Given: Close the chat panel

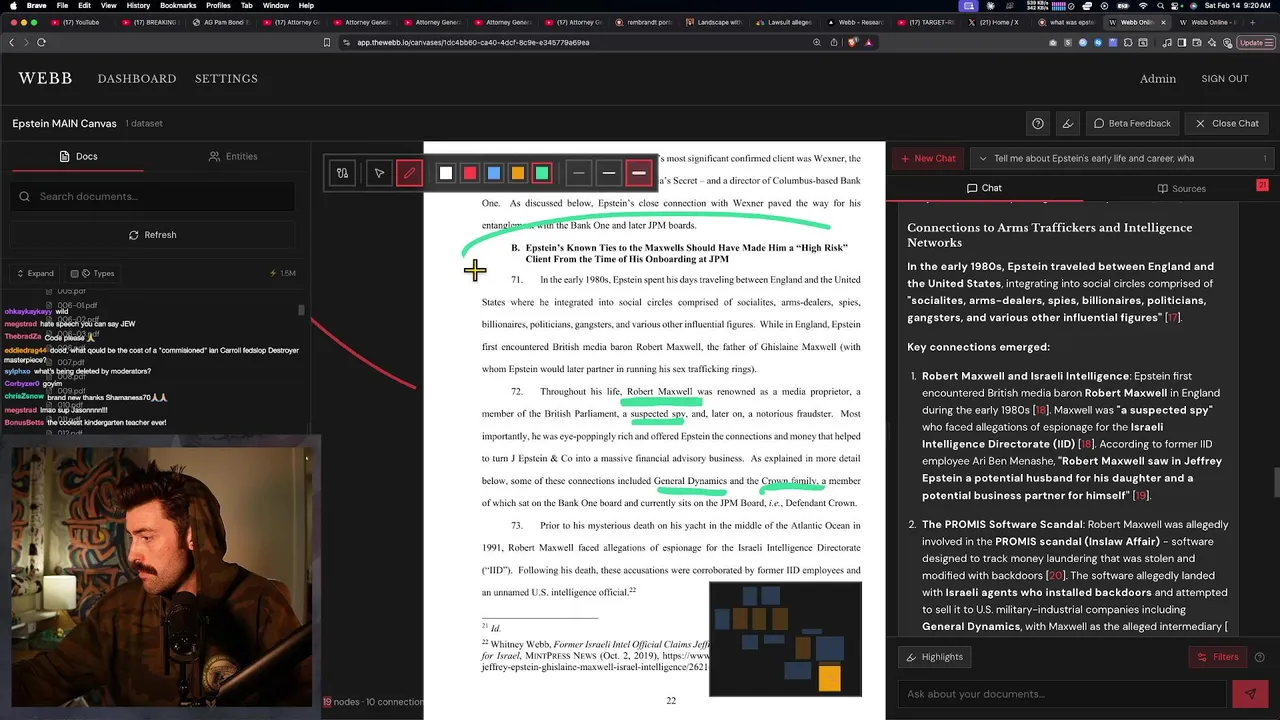Looking at the screenshot, I should 1227,123.
